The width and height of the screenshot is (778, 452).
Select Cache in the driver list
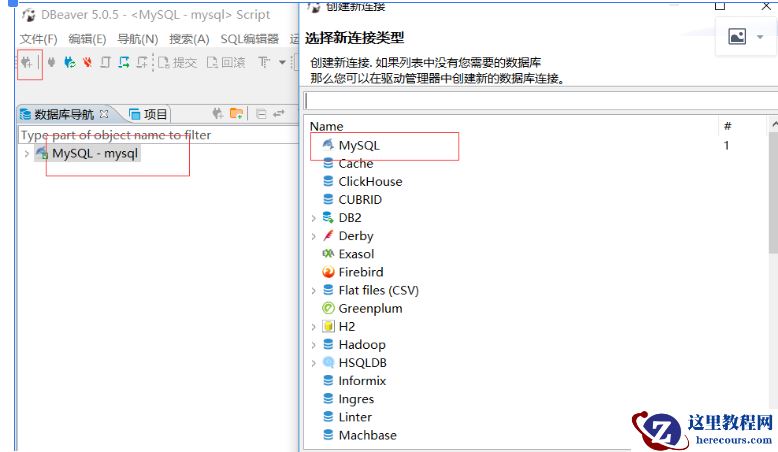(x=356, y=163)
